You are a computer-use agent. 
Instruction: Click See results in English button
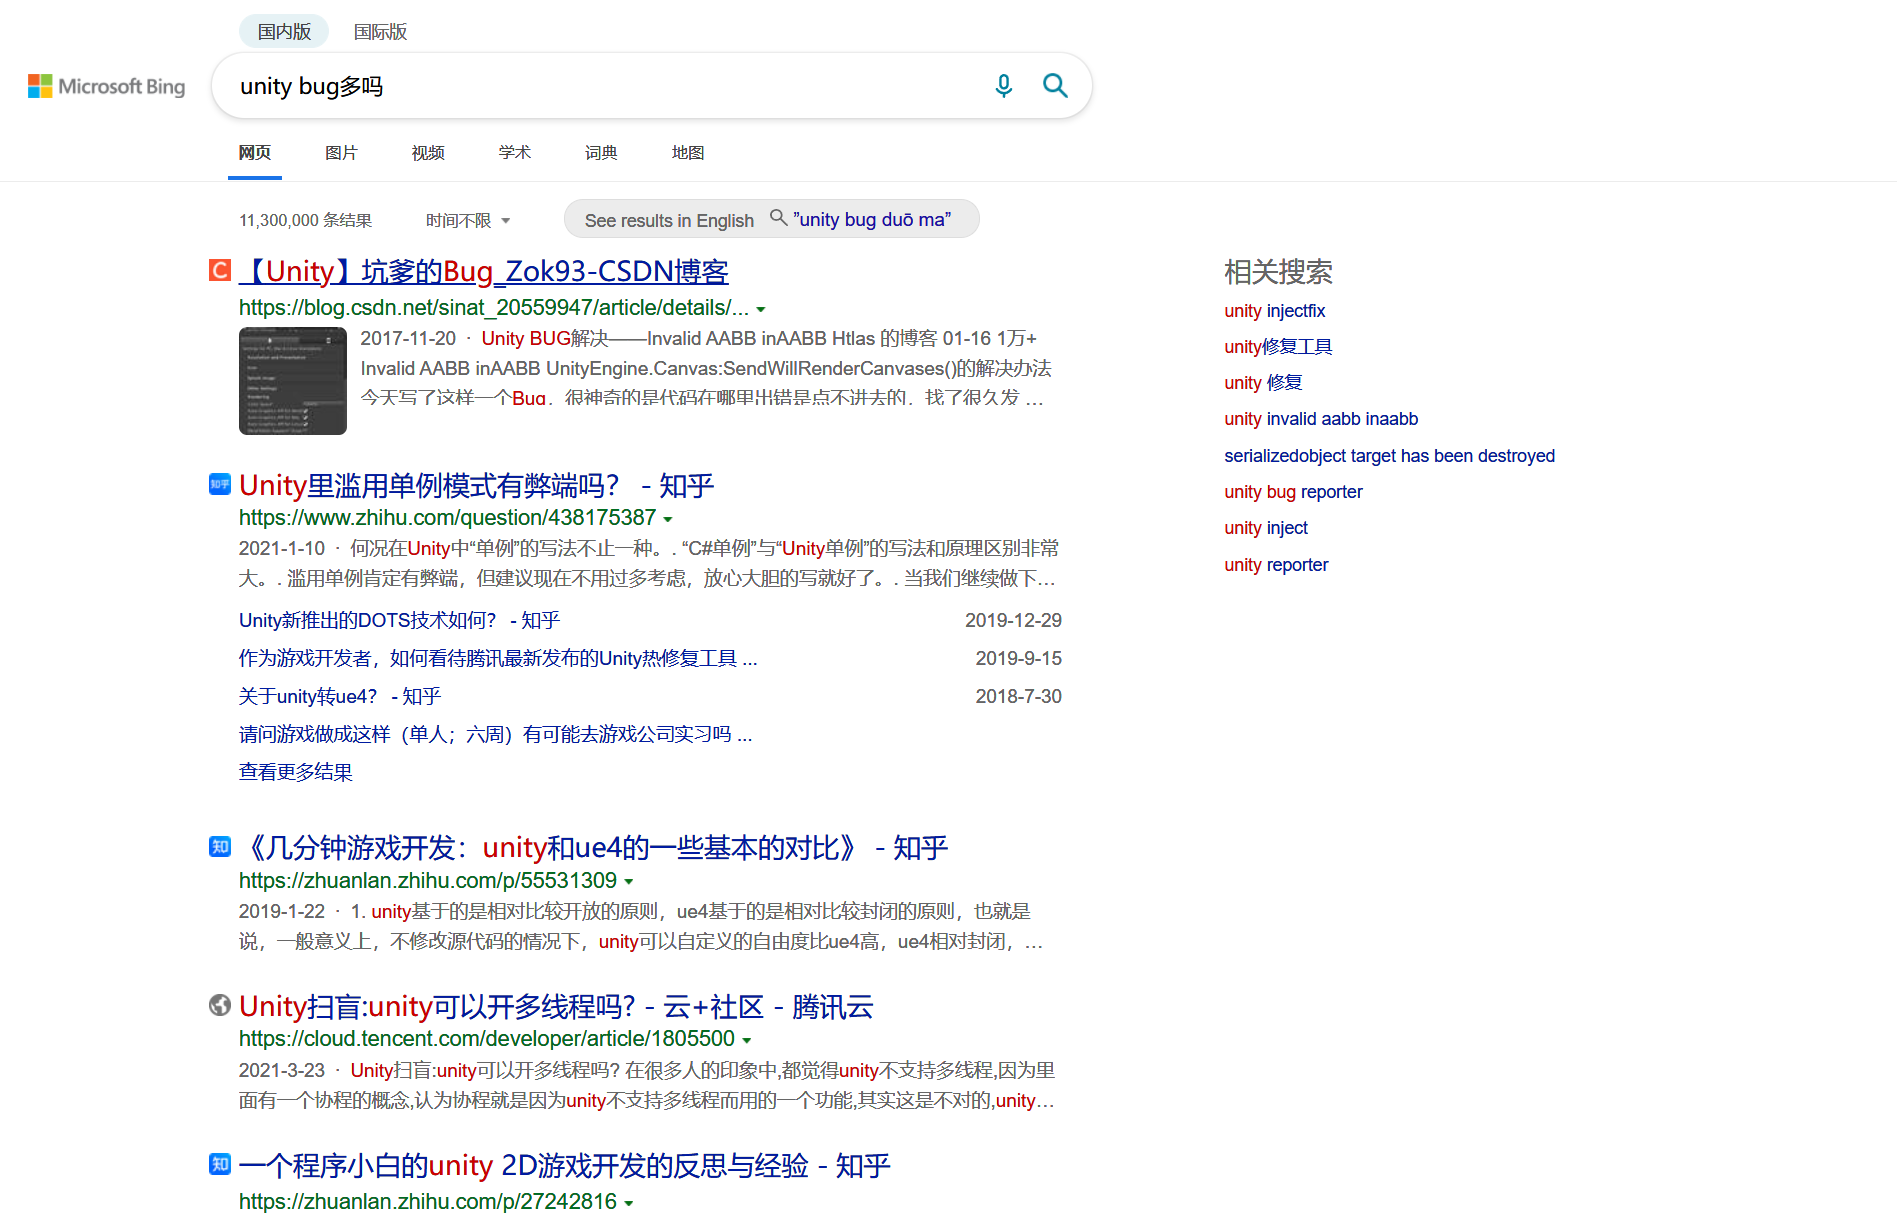771,219
